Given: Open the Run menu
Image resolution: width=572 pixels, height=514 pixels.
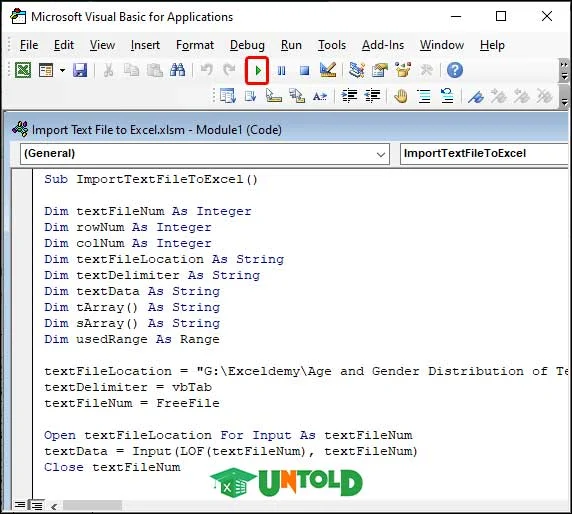Looking at the screenshot, I should coord(291,45).
